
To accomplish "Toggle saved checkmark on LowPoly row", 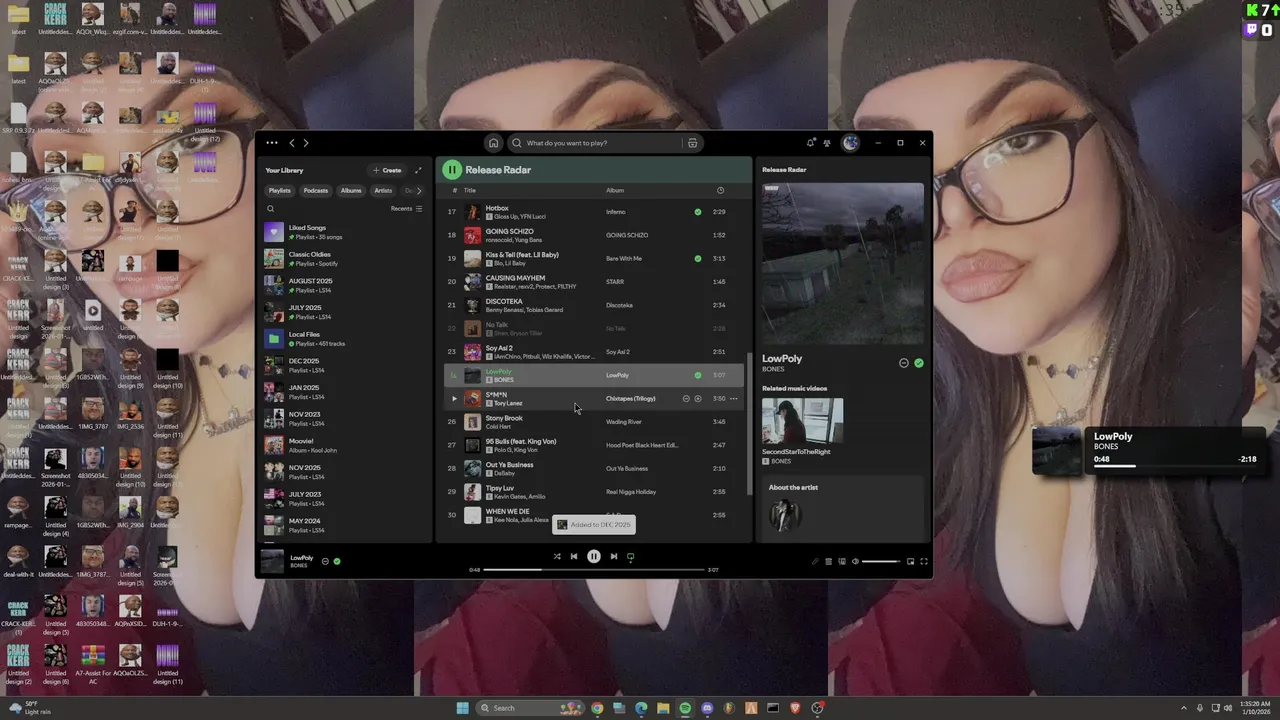I will 698,375.
